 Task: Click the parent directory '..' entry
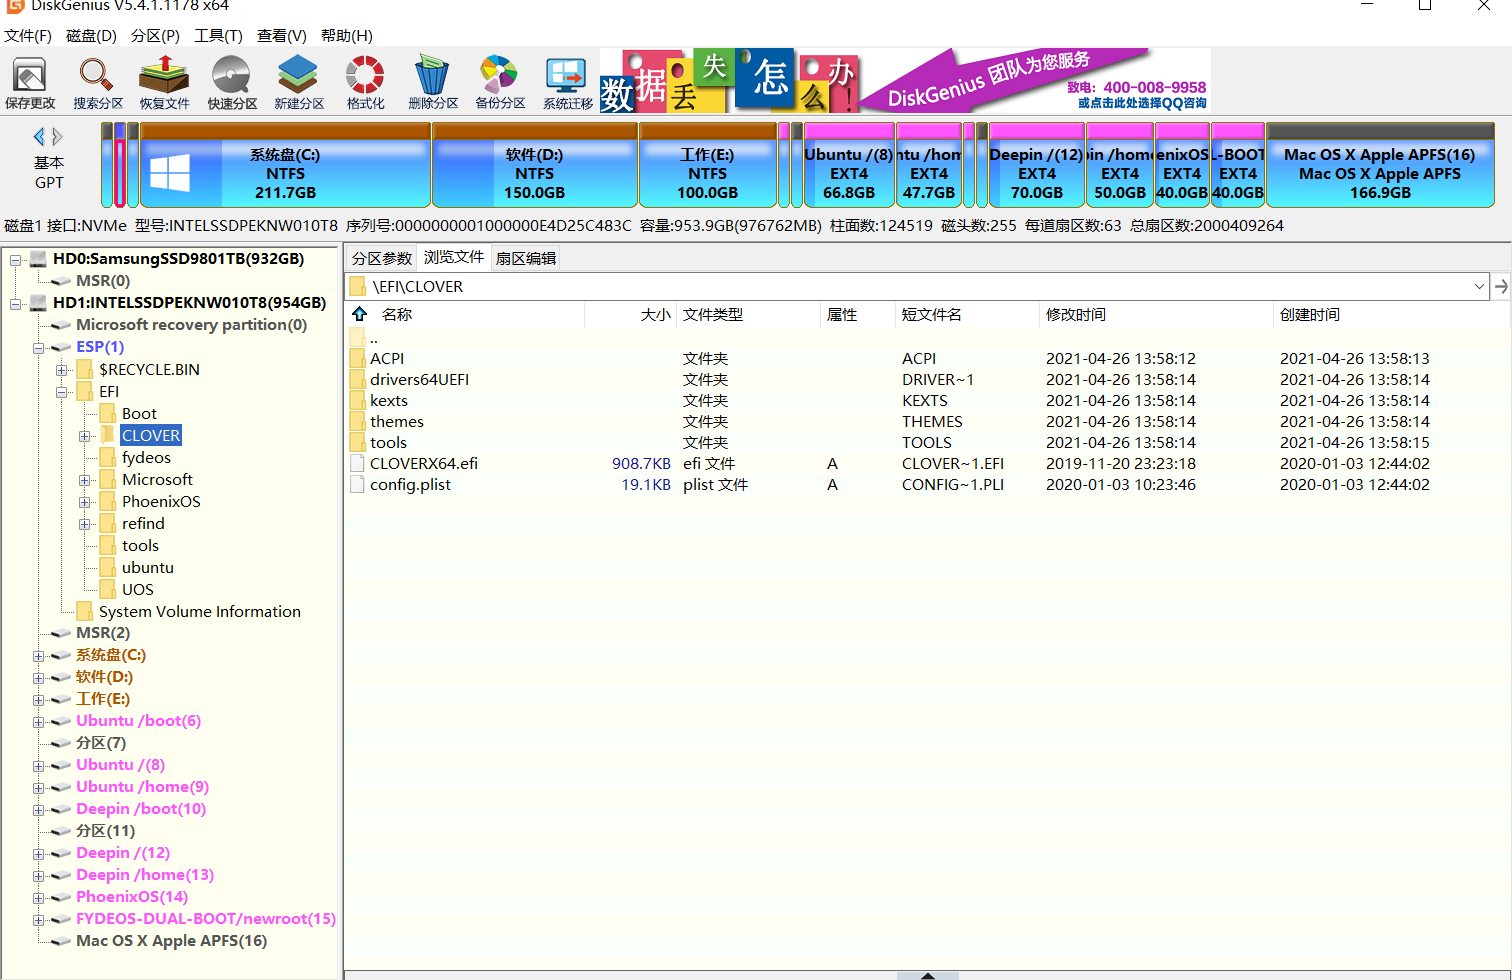click(374, 337)
